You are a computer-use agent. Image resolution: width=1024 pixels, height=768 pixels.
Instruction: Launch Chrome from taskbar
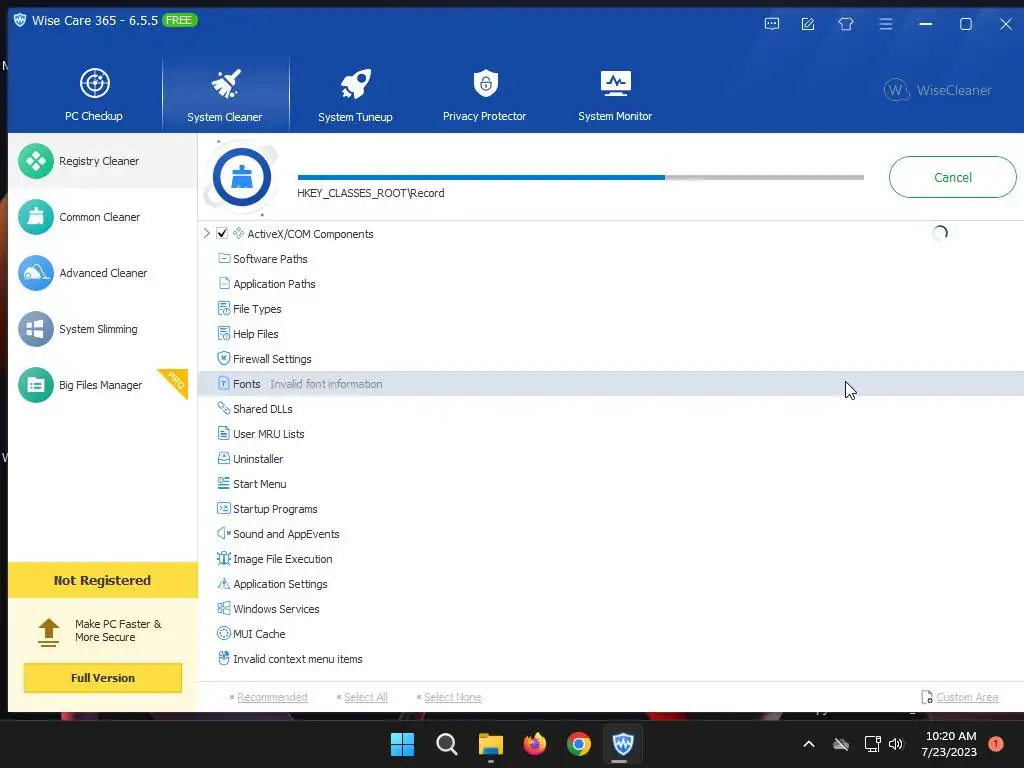point(579,744)
